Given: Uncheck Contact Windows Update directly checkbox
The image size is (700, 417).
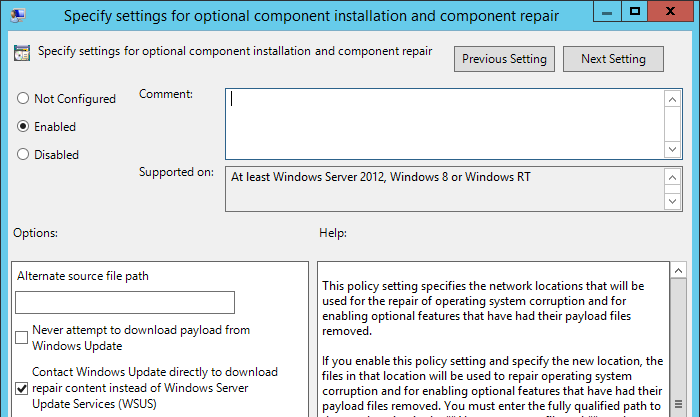Looking at the screenshot, I should click(21, 388).
